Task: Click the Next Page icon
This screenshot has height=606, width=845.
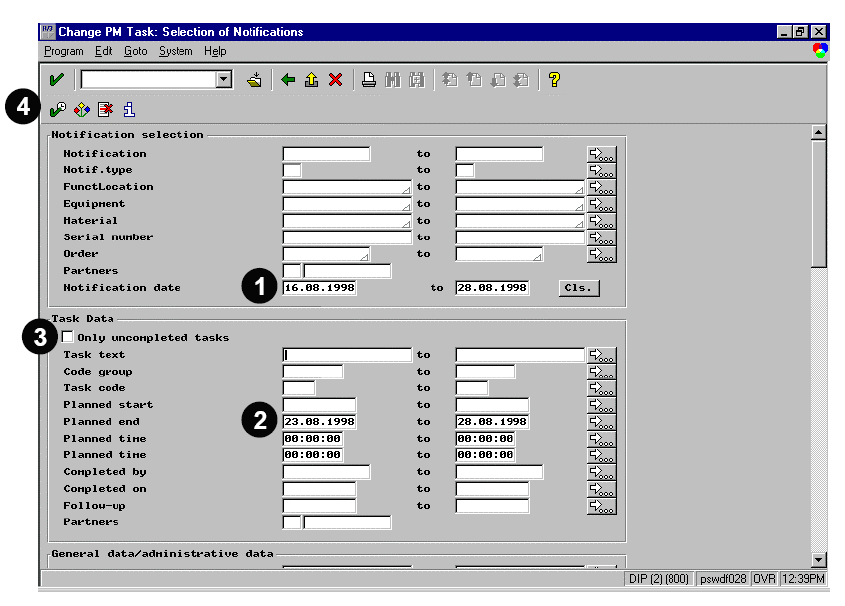Action: pos(498,80)
